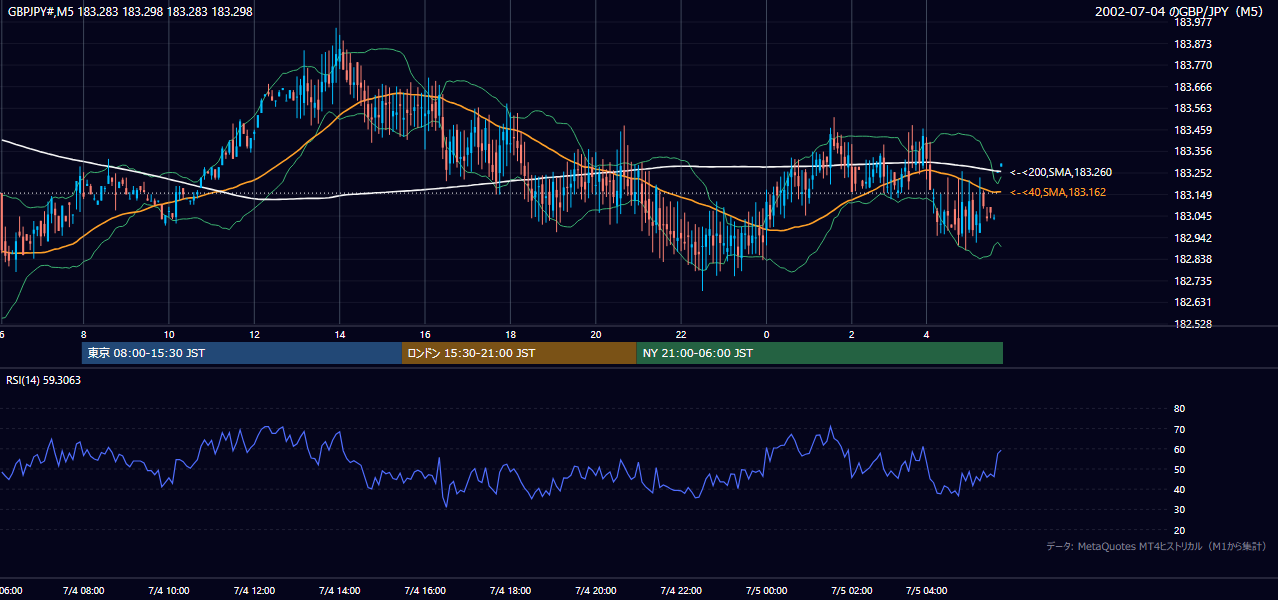
Task: Click the 7/4 22:00 time label
Action: pos(681,591)
